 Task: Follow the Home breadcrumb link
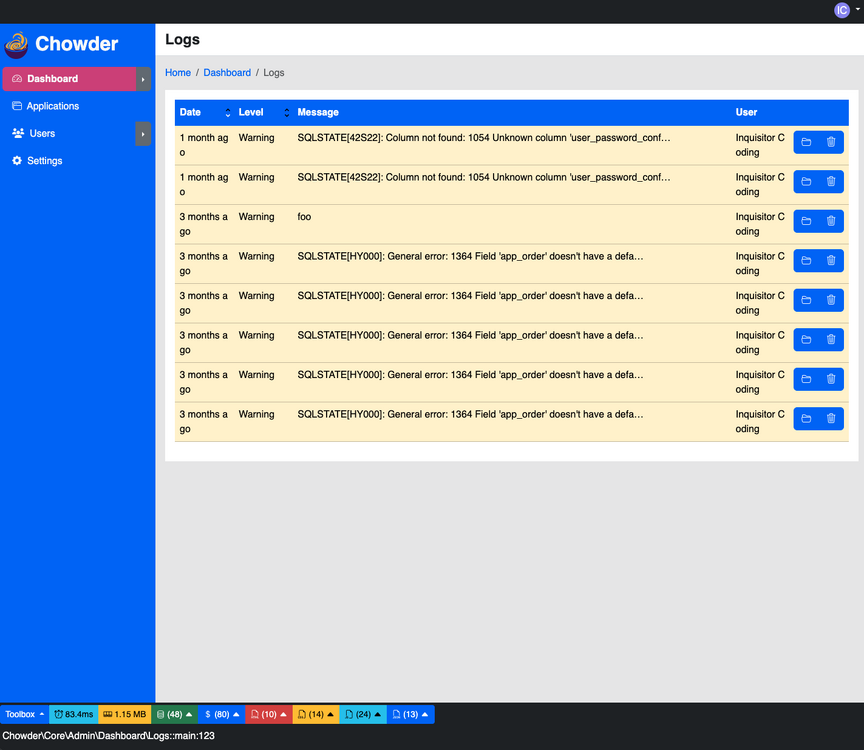point(178,72)
